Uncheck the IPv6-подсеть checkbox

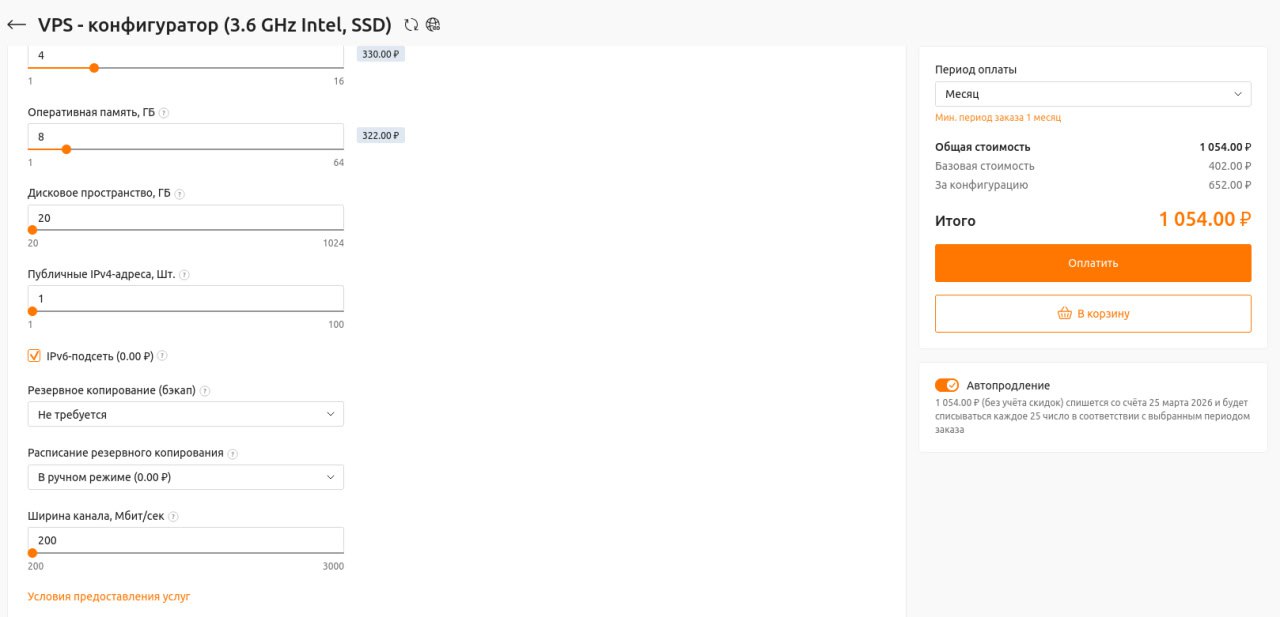34,356
